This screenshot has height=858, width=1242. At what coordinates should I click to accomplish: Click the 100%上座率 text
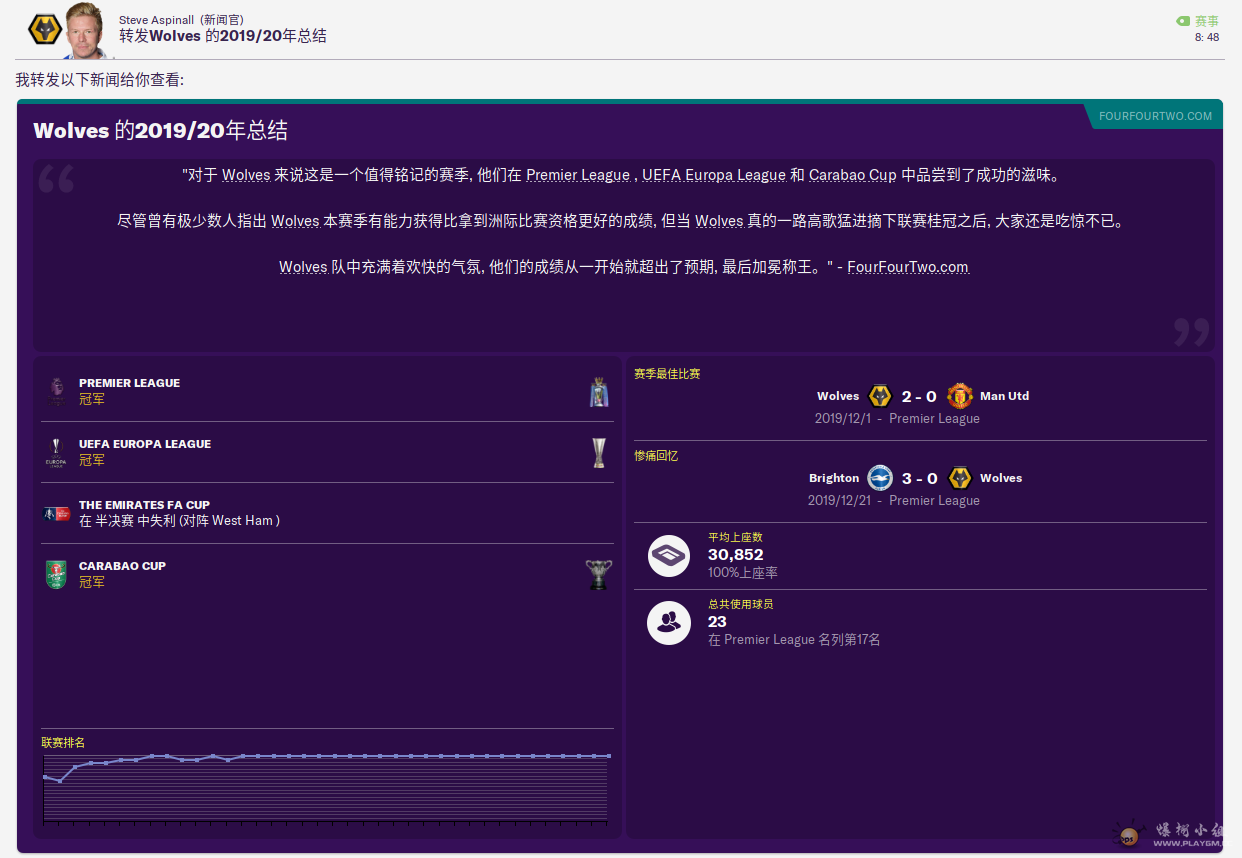coord(743,573)
